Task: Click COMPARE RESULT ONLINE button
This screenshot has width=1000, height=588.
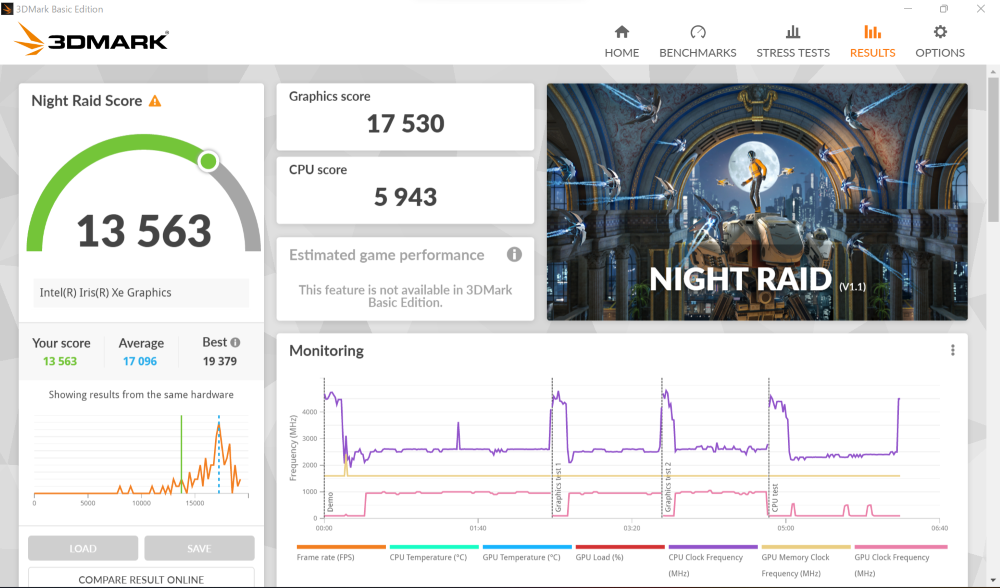Action: coord(141,578)
